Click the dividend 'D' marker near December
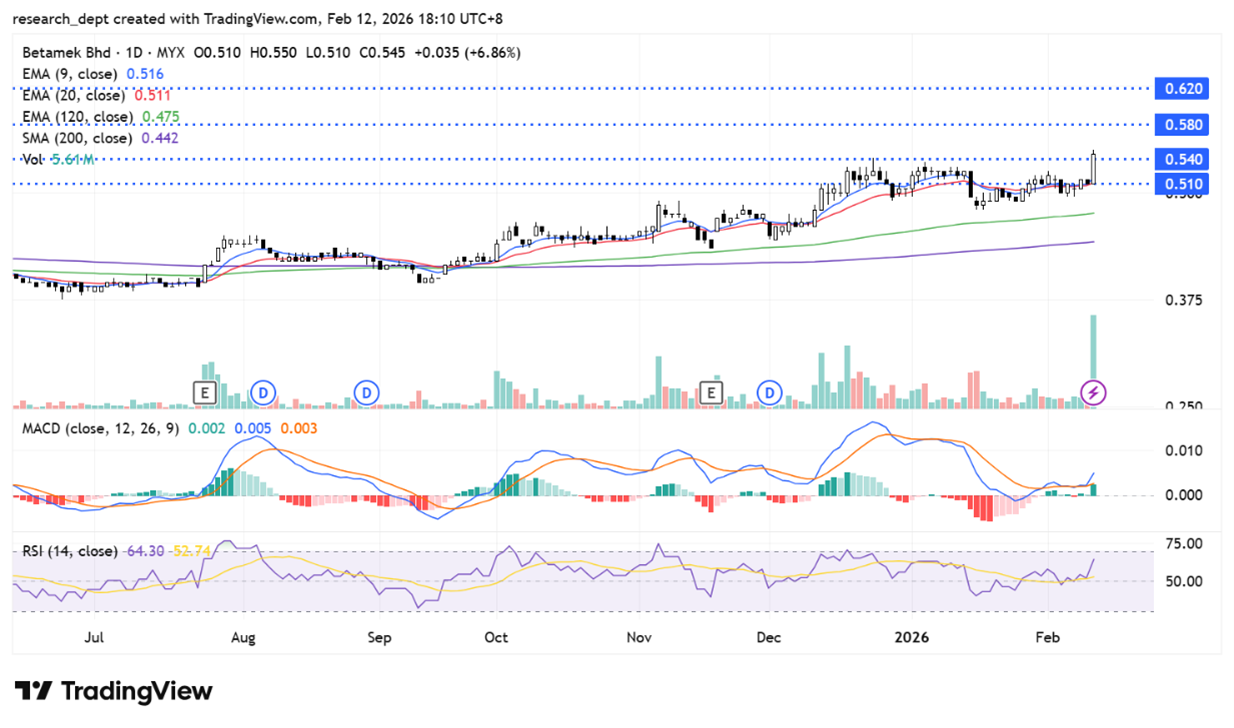Screen dimensions: 1234x728 [770, 392]
